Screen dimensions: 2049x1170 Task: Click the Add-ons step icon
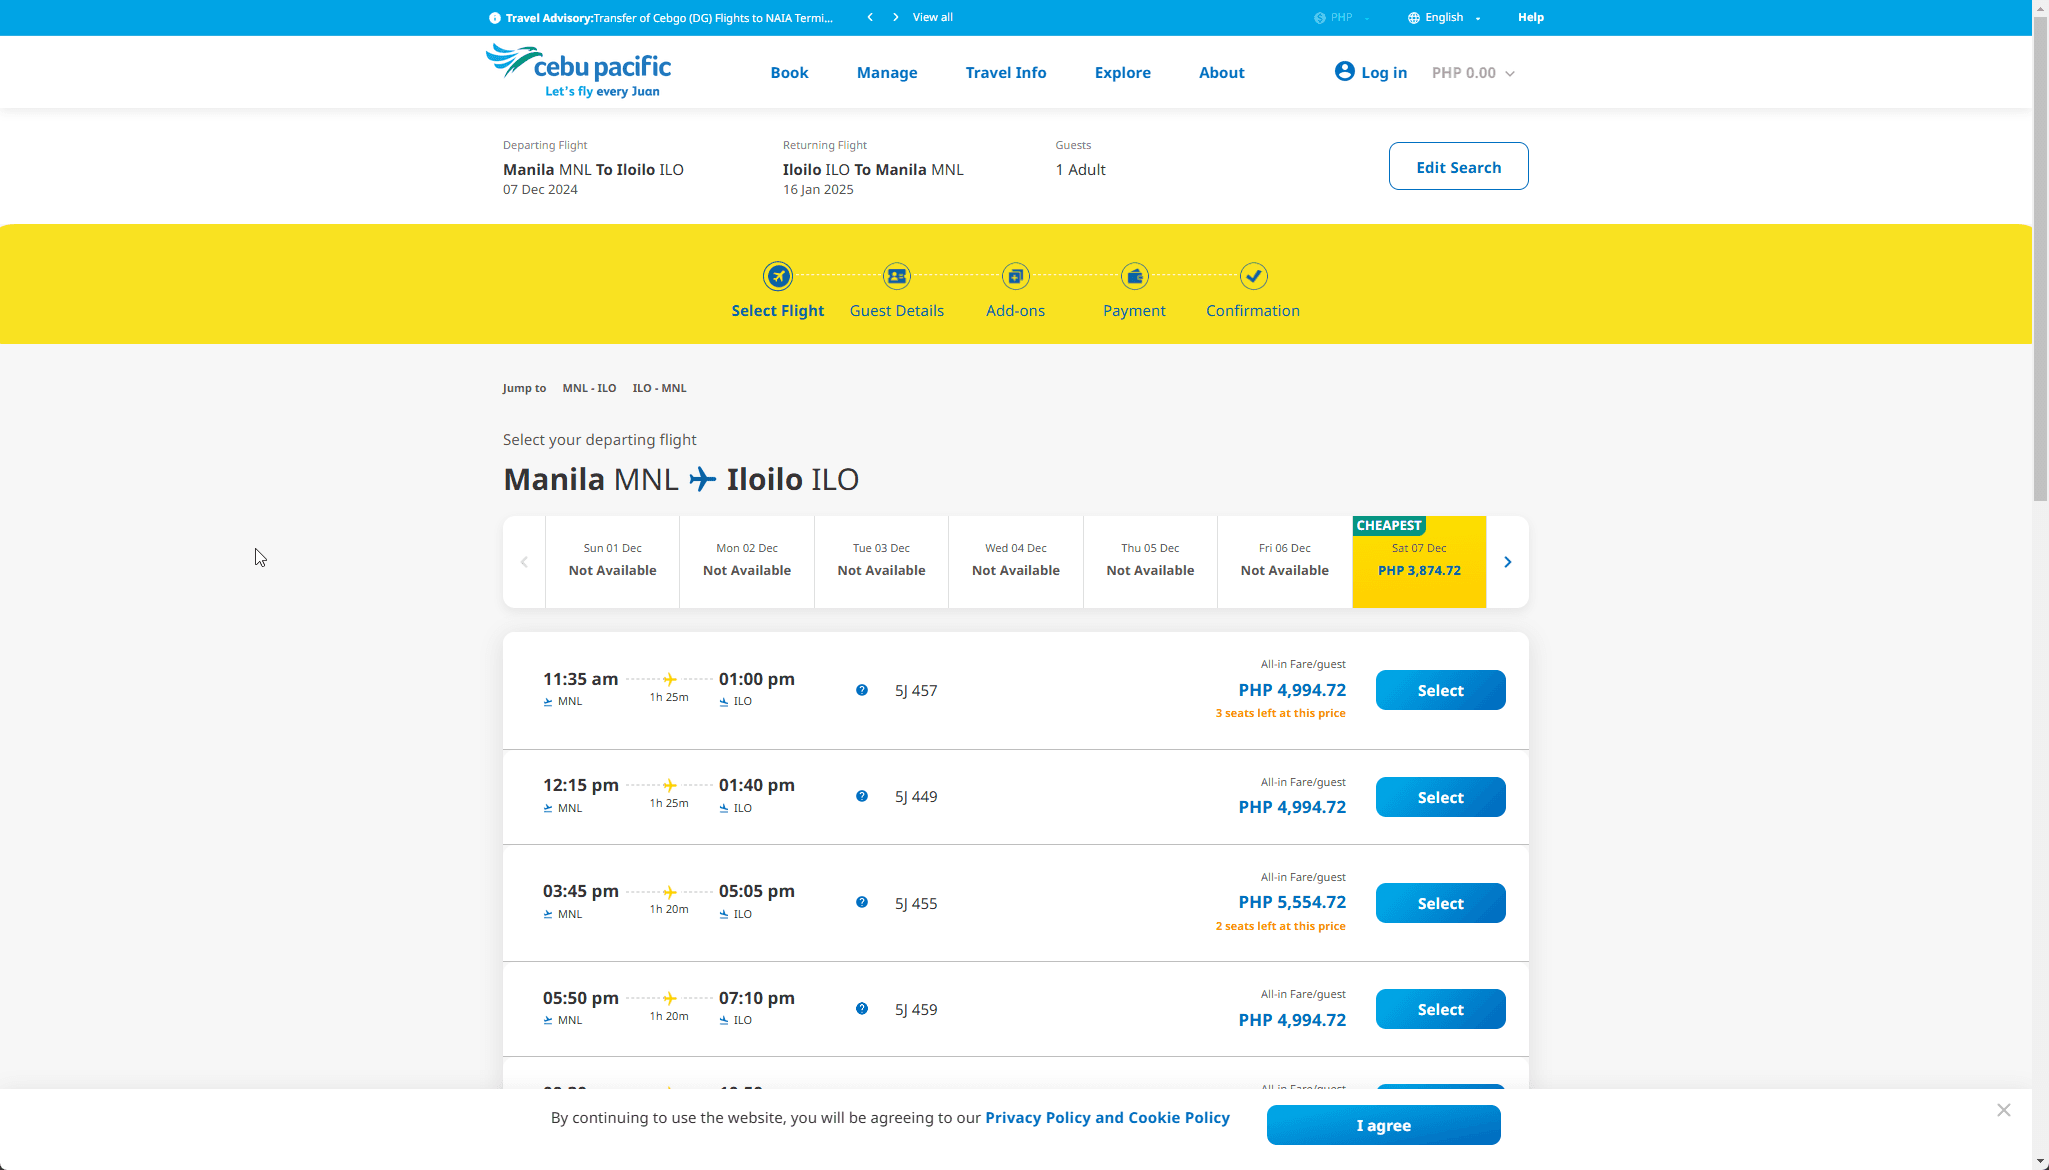[x=1015, y=276]
